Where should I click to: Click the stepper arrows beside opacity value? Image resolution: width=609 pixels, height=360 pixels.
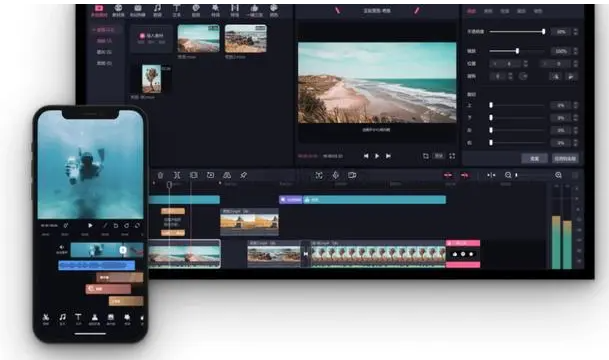point(576,32)
